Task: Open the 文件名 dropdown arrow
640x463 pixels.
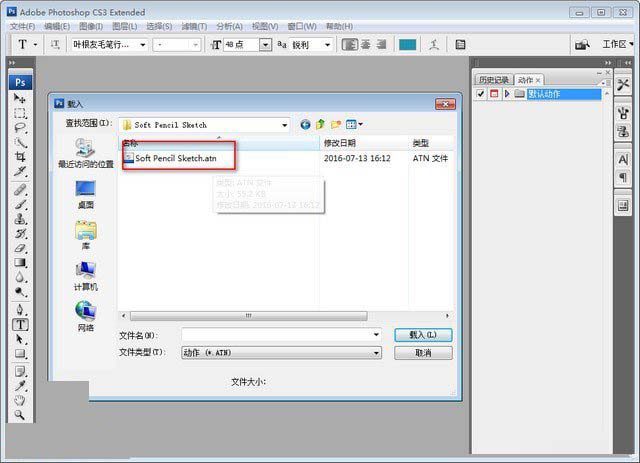Action: [376, 335]
